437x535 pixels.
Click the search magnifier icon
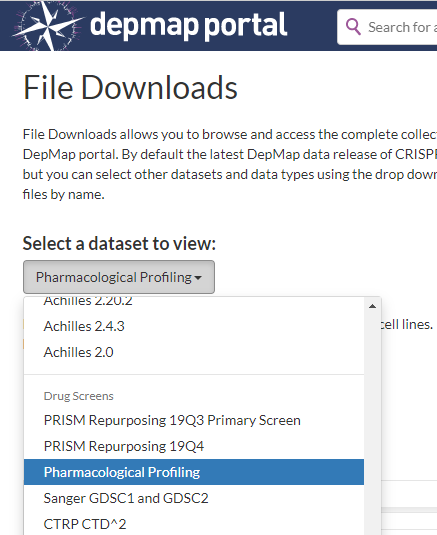pos(353,27)
